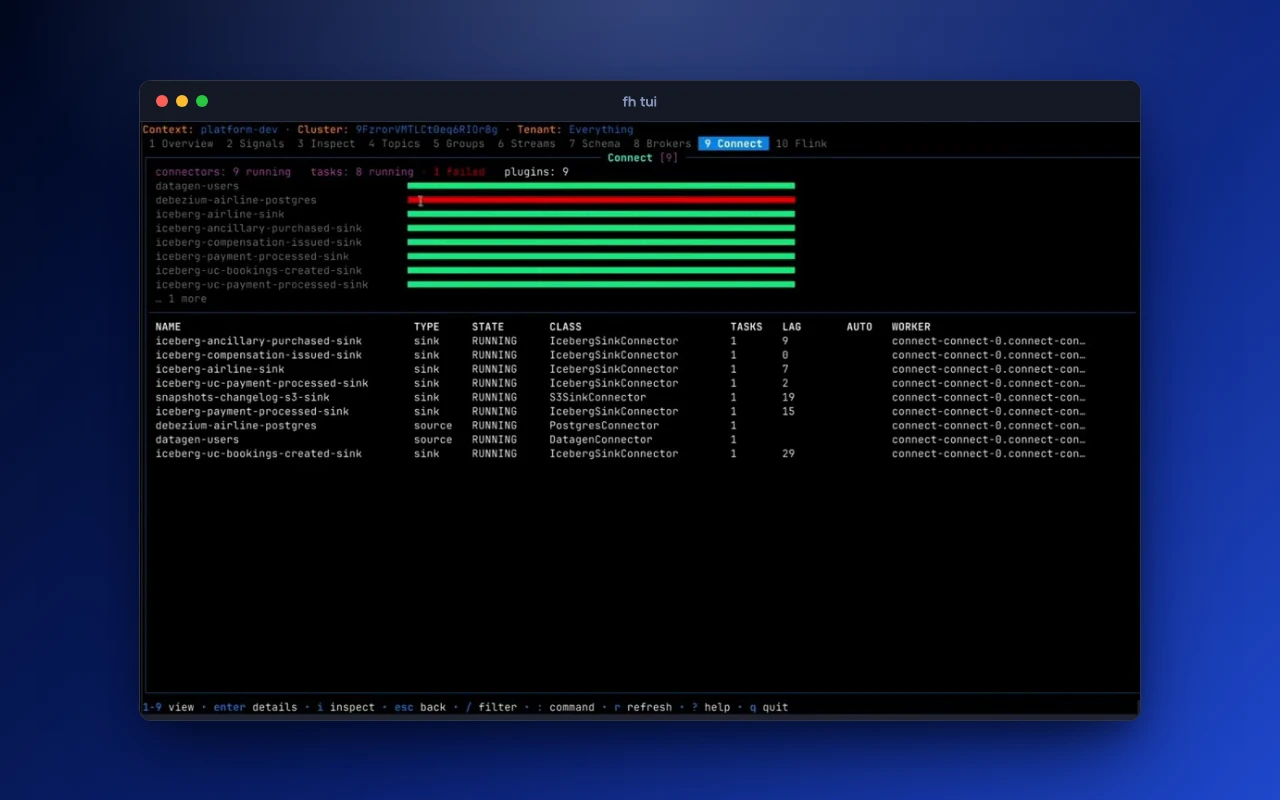Click the green zoom window button
This screenshot has width=1280, height=800.
(202, 101)
